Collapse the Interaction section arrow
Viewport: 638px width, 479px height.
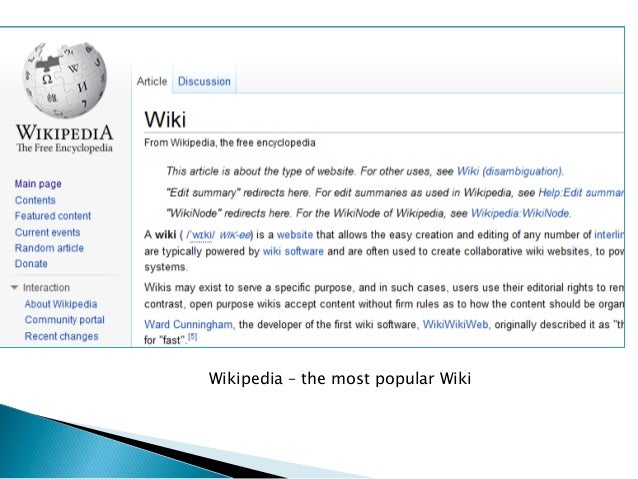pyautogui.click(x=14, y=288)
